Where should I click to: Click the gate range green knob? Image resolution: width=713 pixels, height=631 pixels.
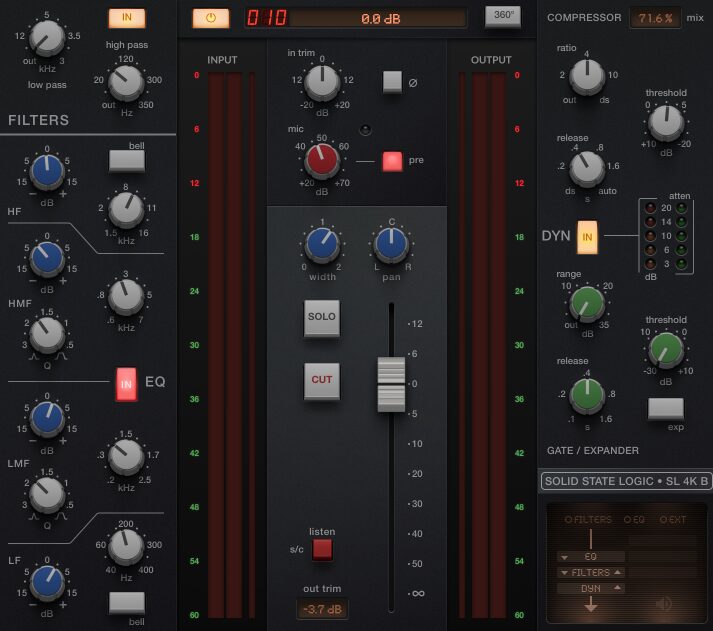[x=588, y=303]
